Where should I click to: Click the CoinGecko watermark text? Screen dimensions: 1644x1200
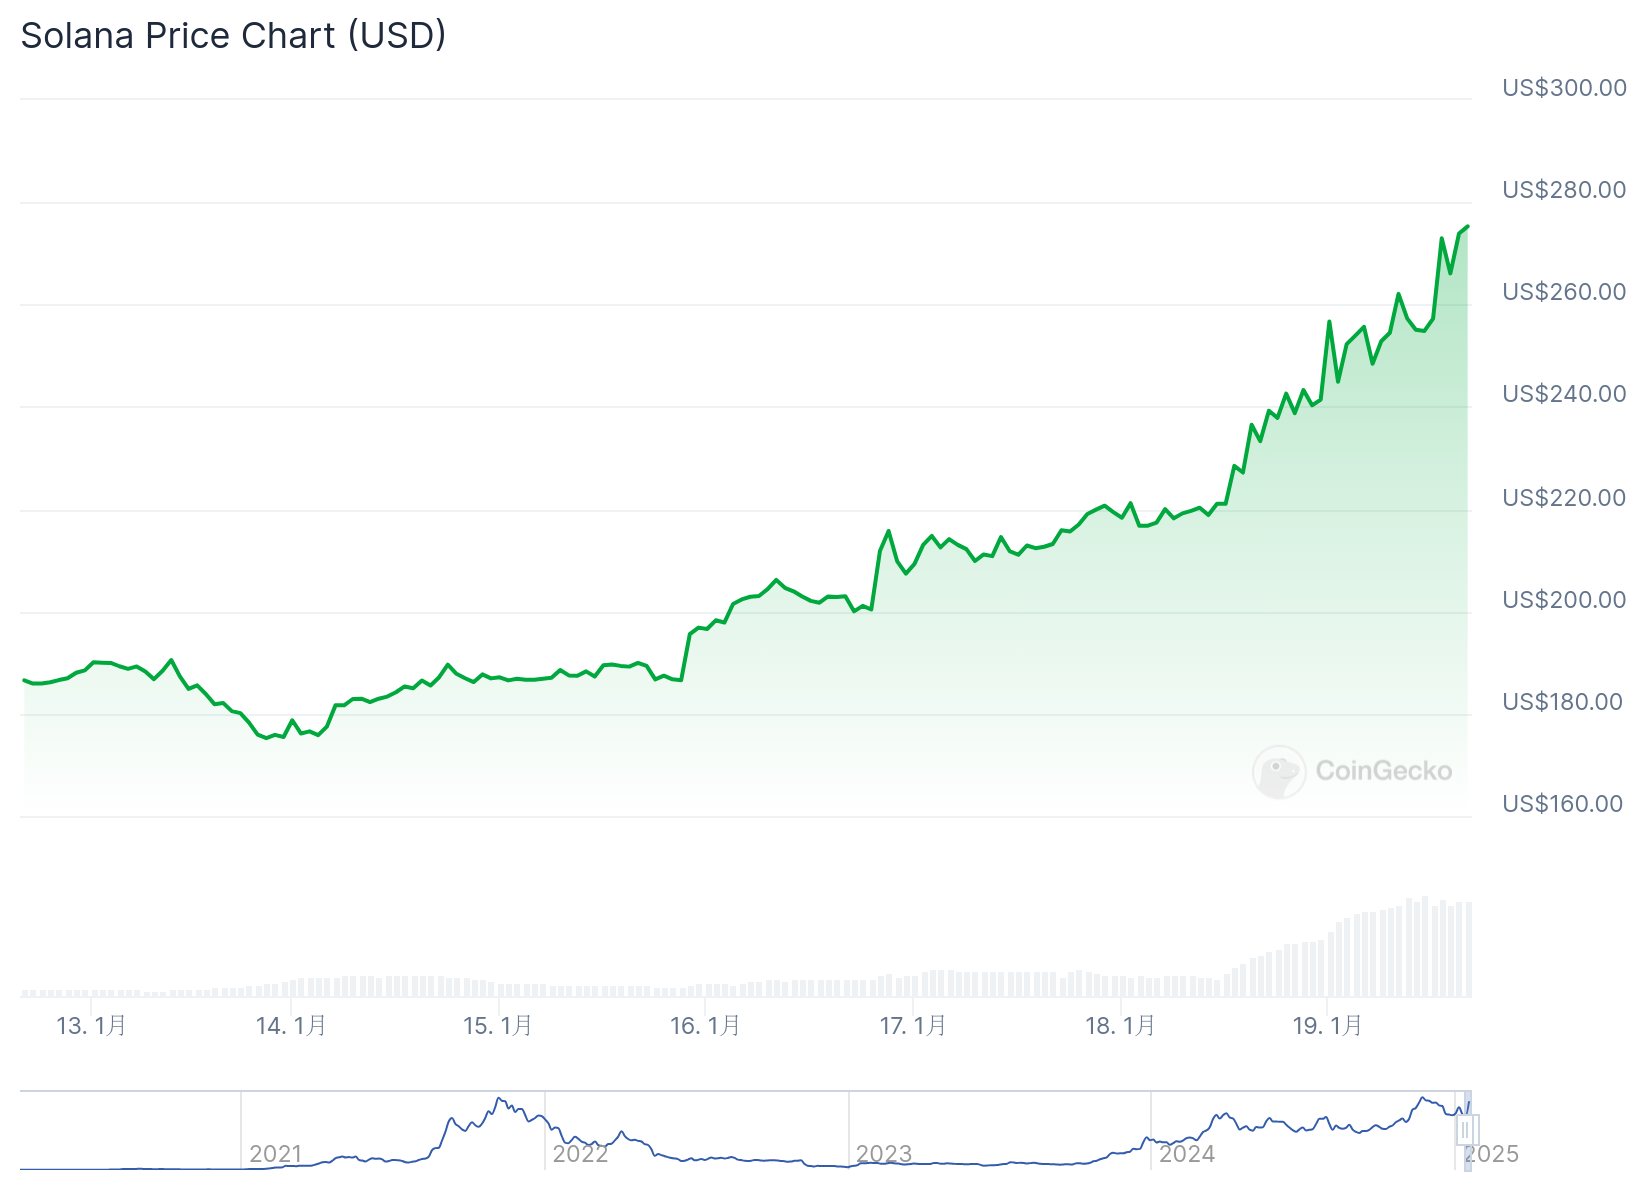click(x=1384, y=771)
